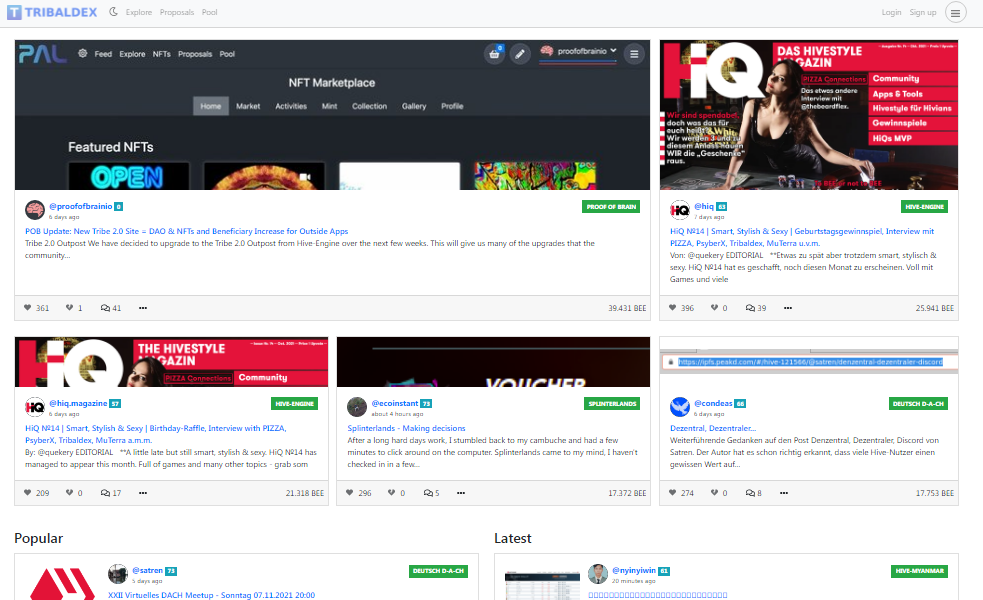Click DEUTSCH D-A-CH tag on @condeas post

(918, 404)
